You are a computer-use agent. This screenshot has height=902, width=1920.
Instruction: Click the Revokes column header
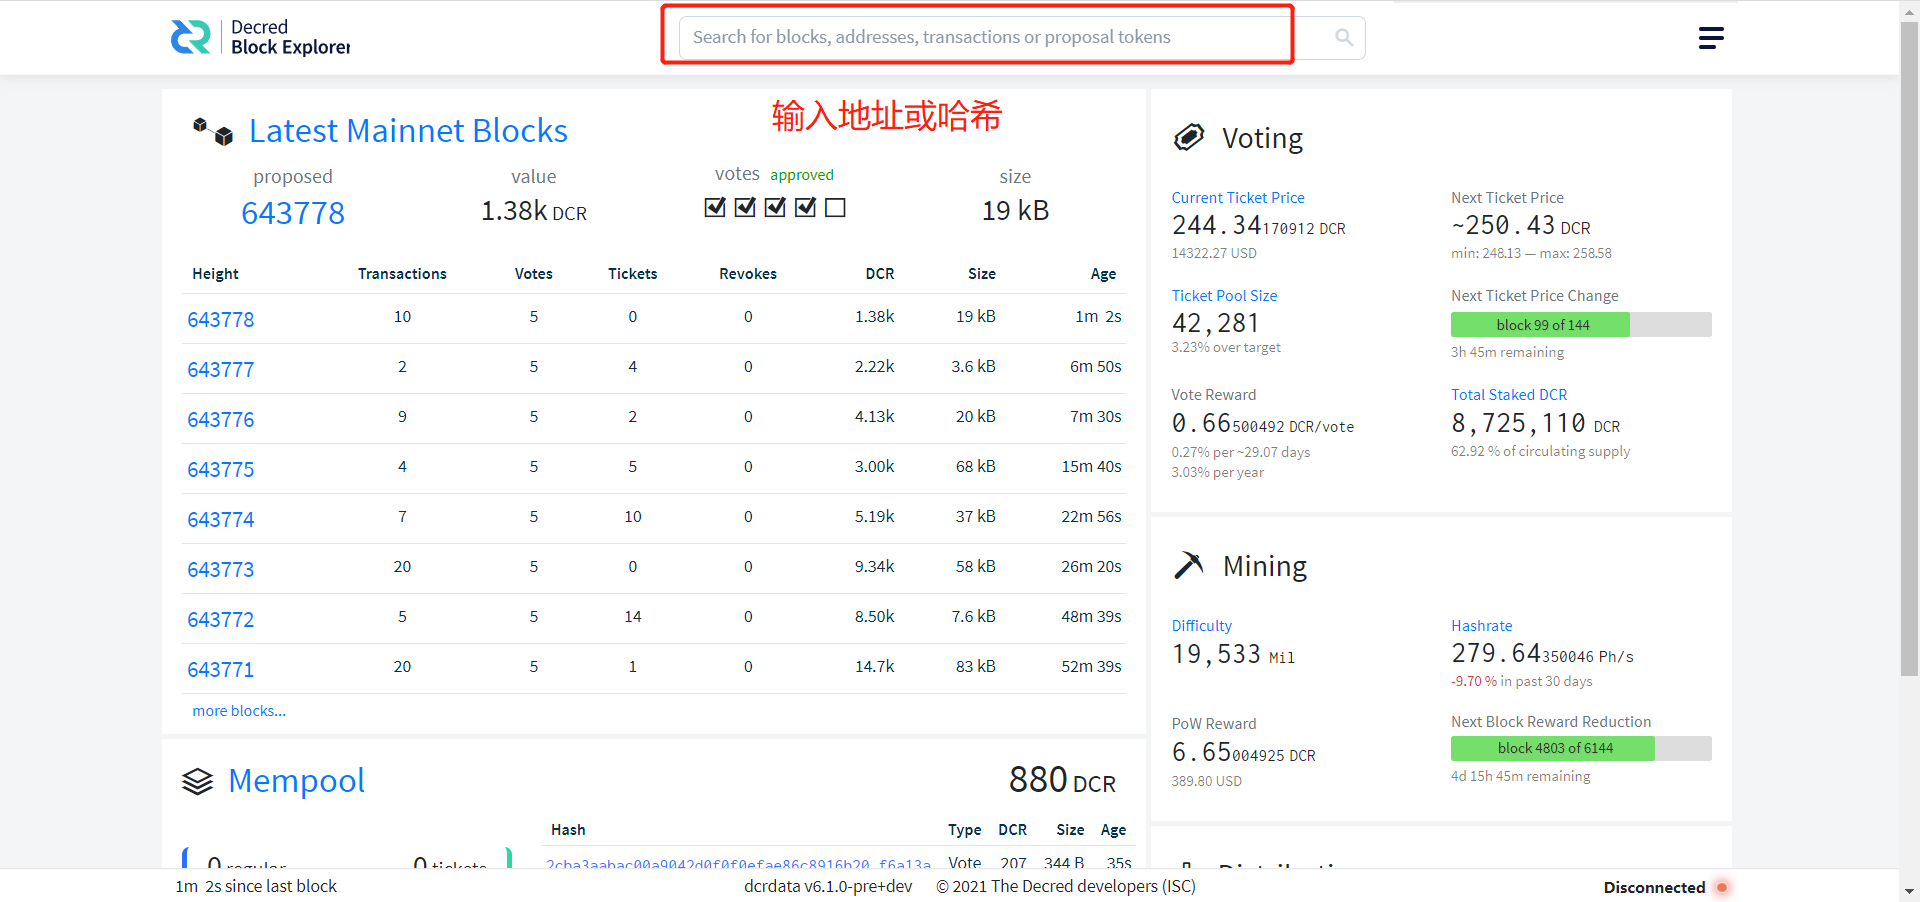point(748,274)
